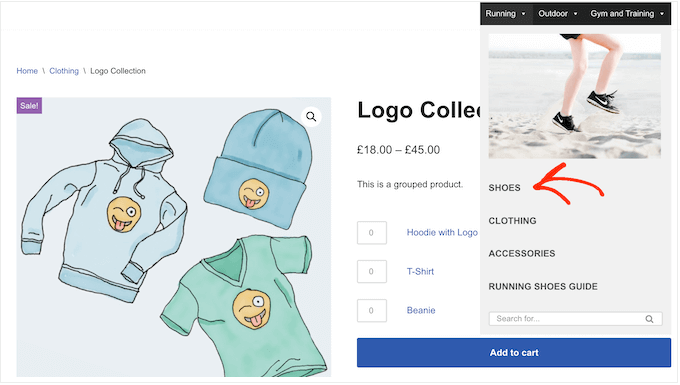Open the Shoes menu entry

[504, 188]
